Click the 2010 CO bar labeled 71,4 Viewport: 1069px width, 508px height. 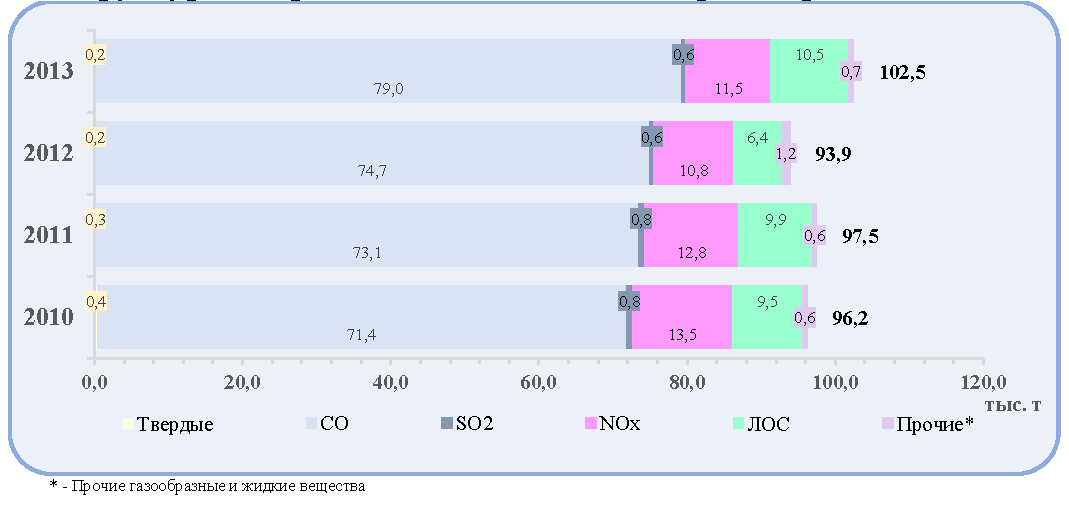coord(361,317)
